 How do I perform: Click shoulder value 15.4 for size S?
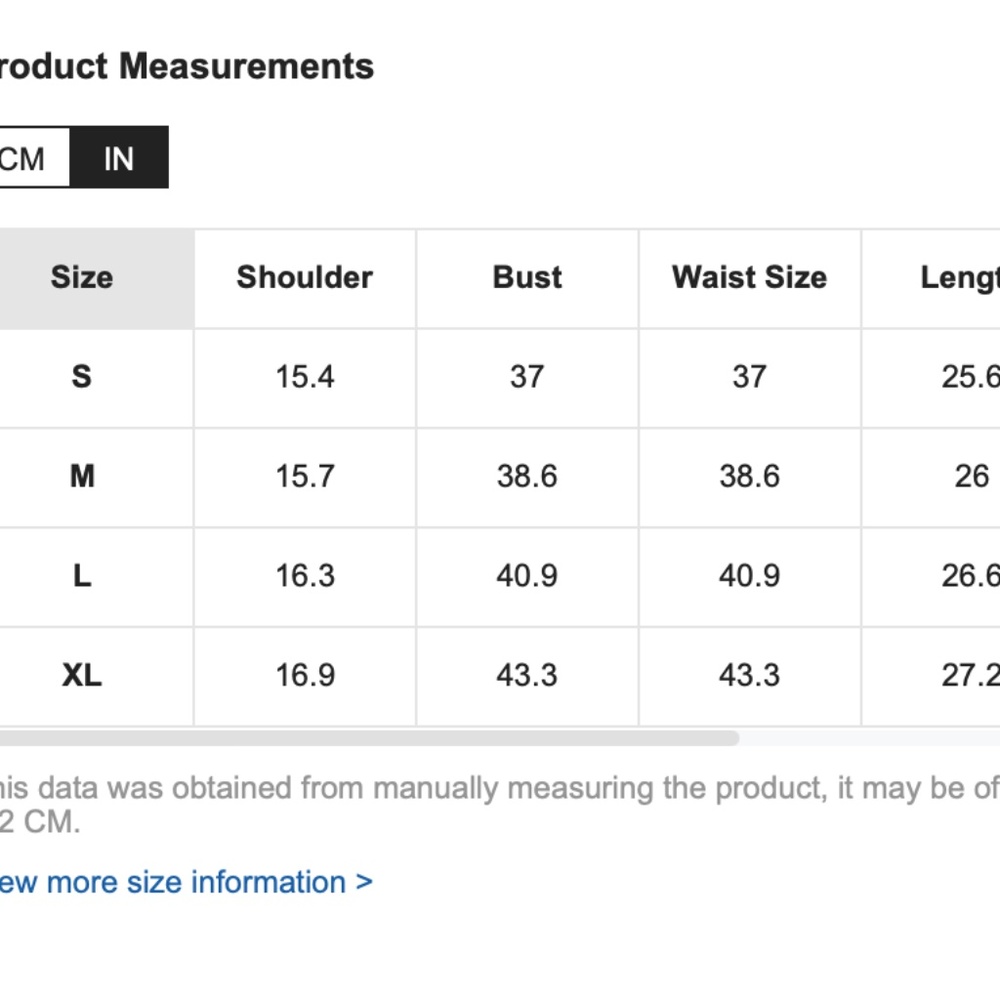click(305, 376)
